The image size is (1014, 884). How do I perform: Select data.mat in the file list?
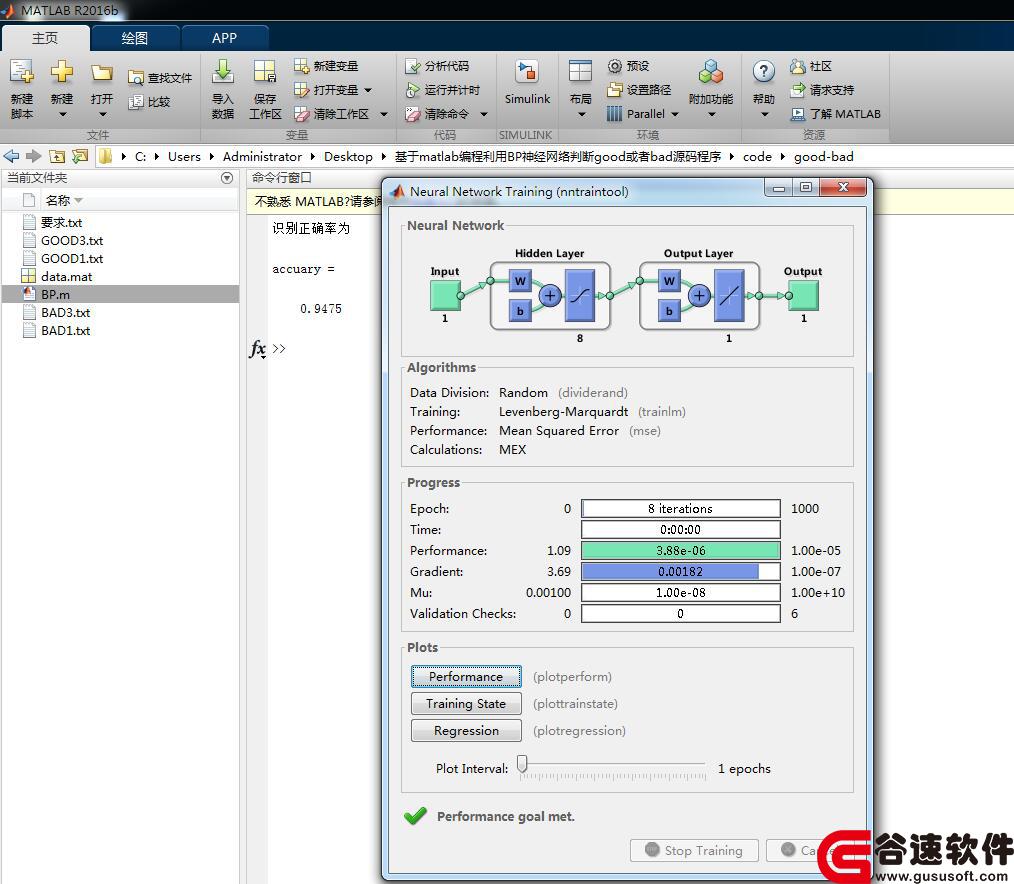pyautogui.click(x=120, y=276)
